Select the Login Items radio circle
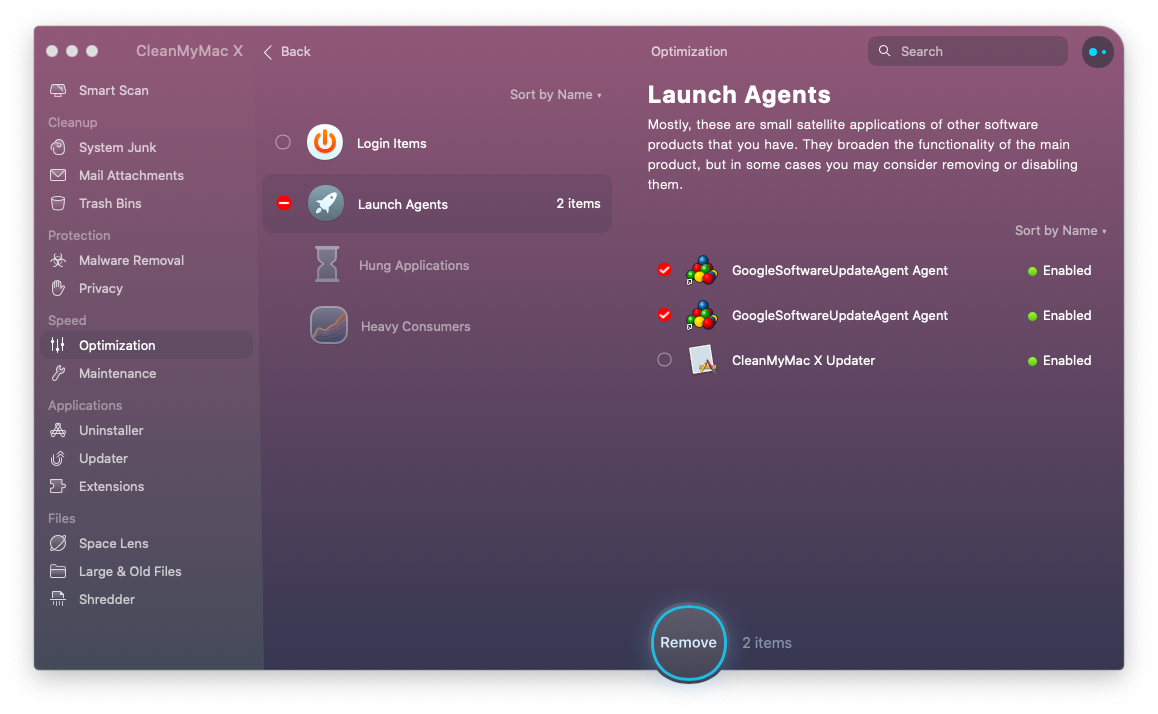The height and width of the screenshot is (714, 1158). [283, 142]
